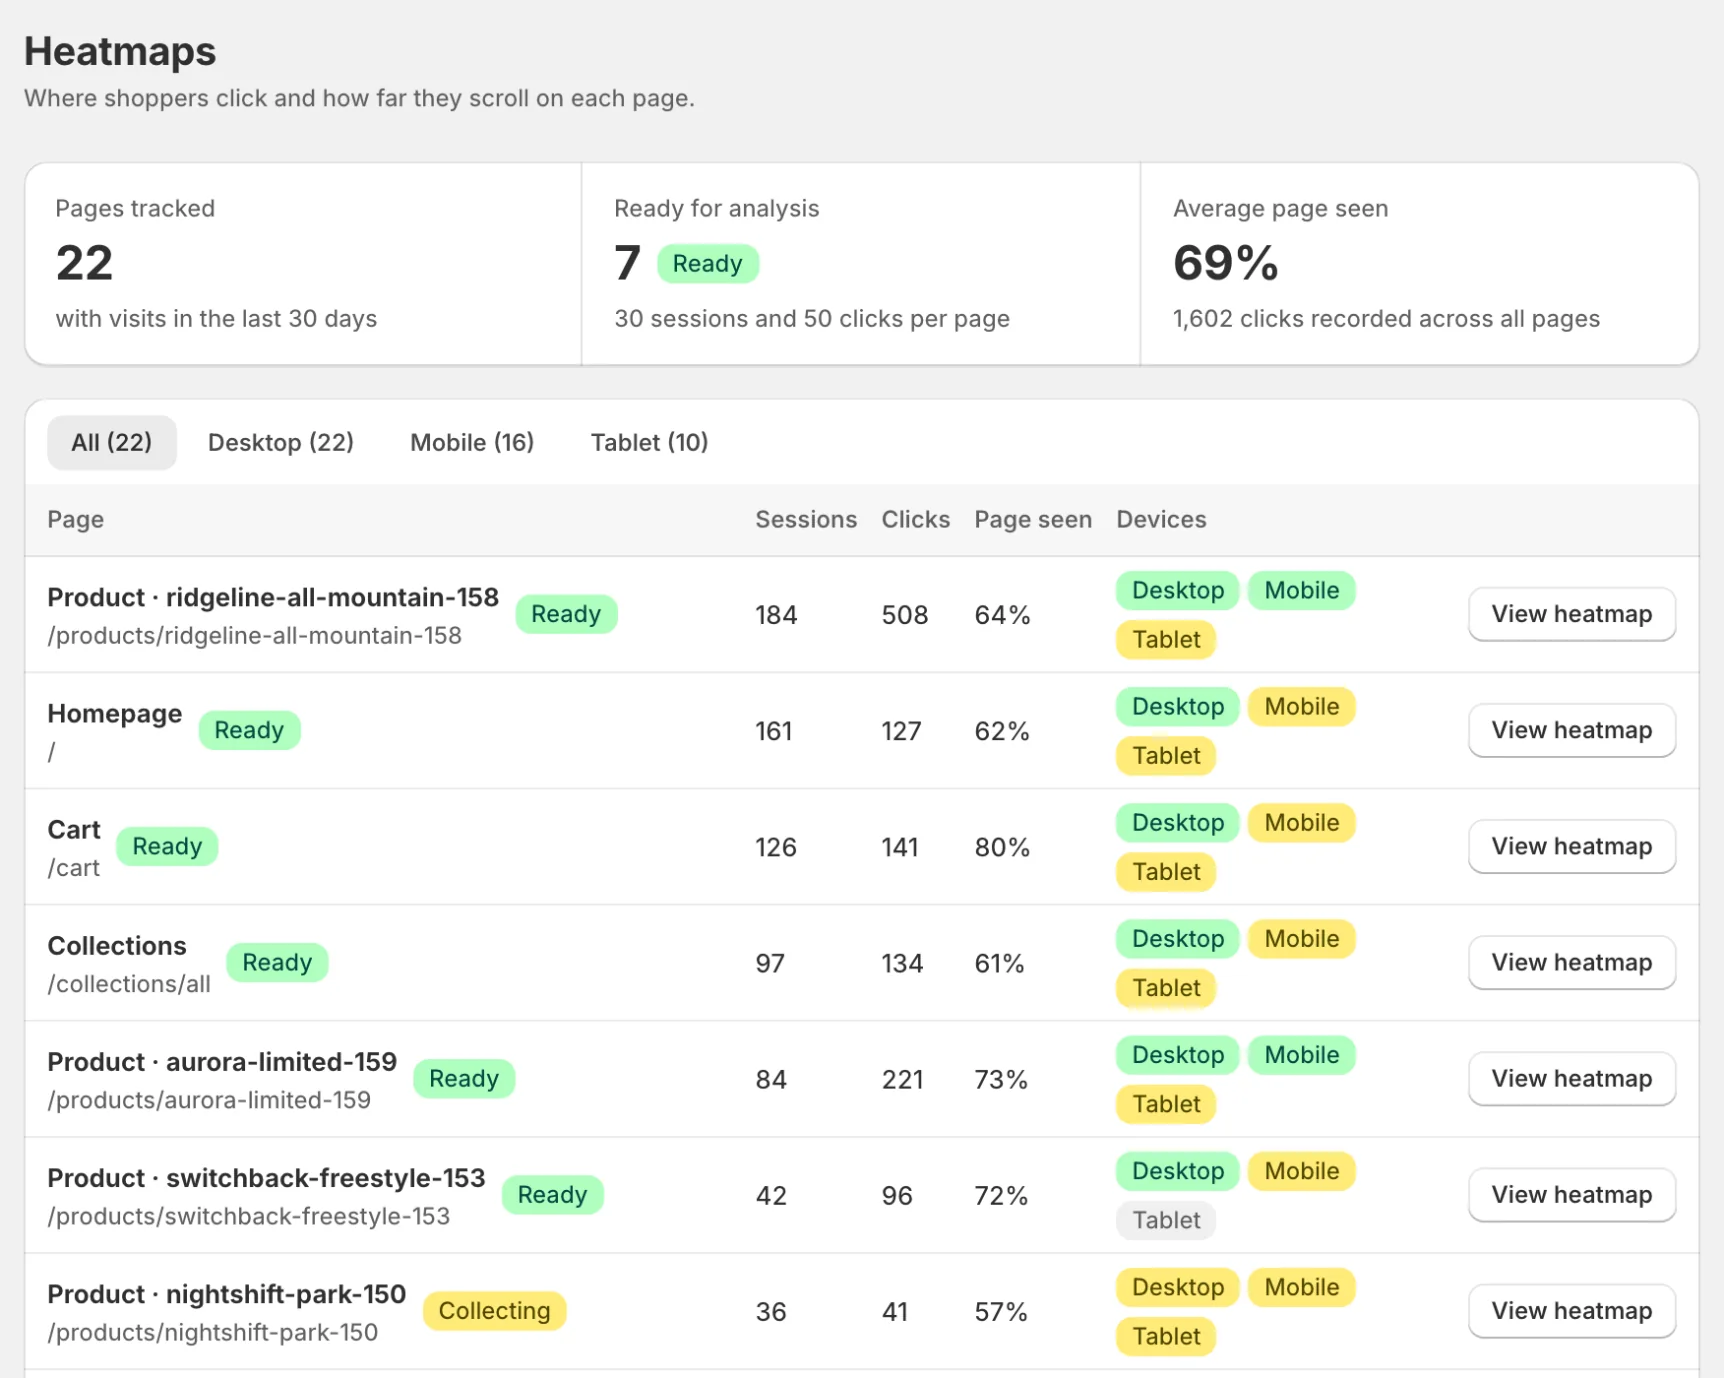The image size is (1724, 1378).
Task: Select Product · ridgeline-all-mountain-158 title
Action: click(x=273, y=597)
